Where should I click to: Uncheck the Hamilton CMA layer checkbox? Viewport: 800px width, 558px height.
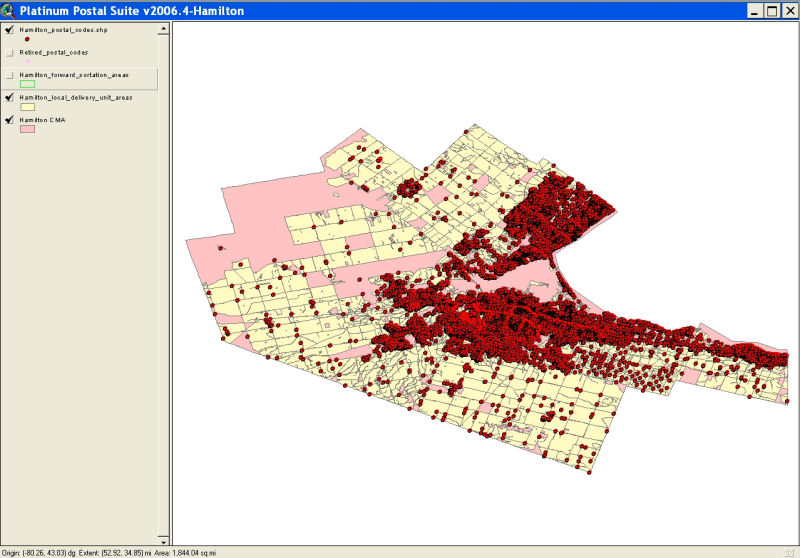pos(9,120)
